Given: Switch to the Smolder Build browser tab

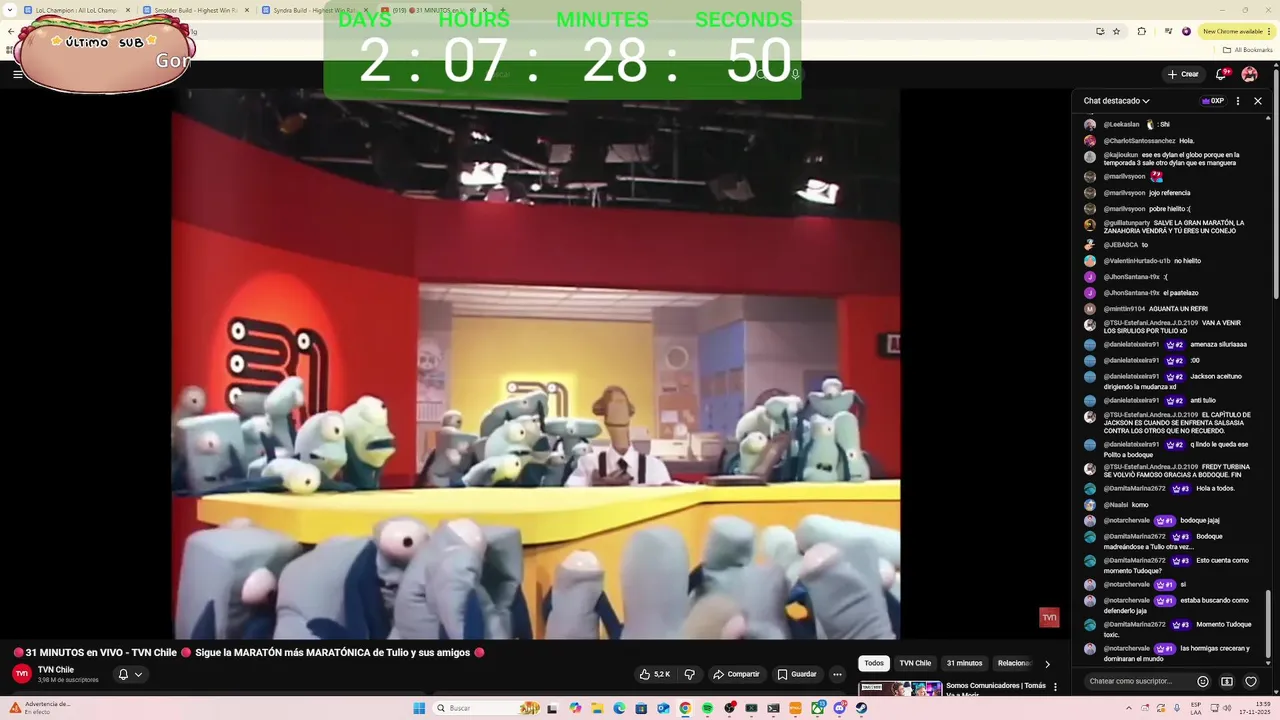Looking at the screenshot, I should click(195, 10).
